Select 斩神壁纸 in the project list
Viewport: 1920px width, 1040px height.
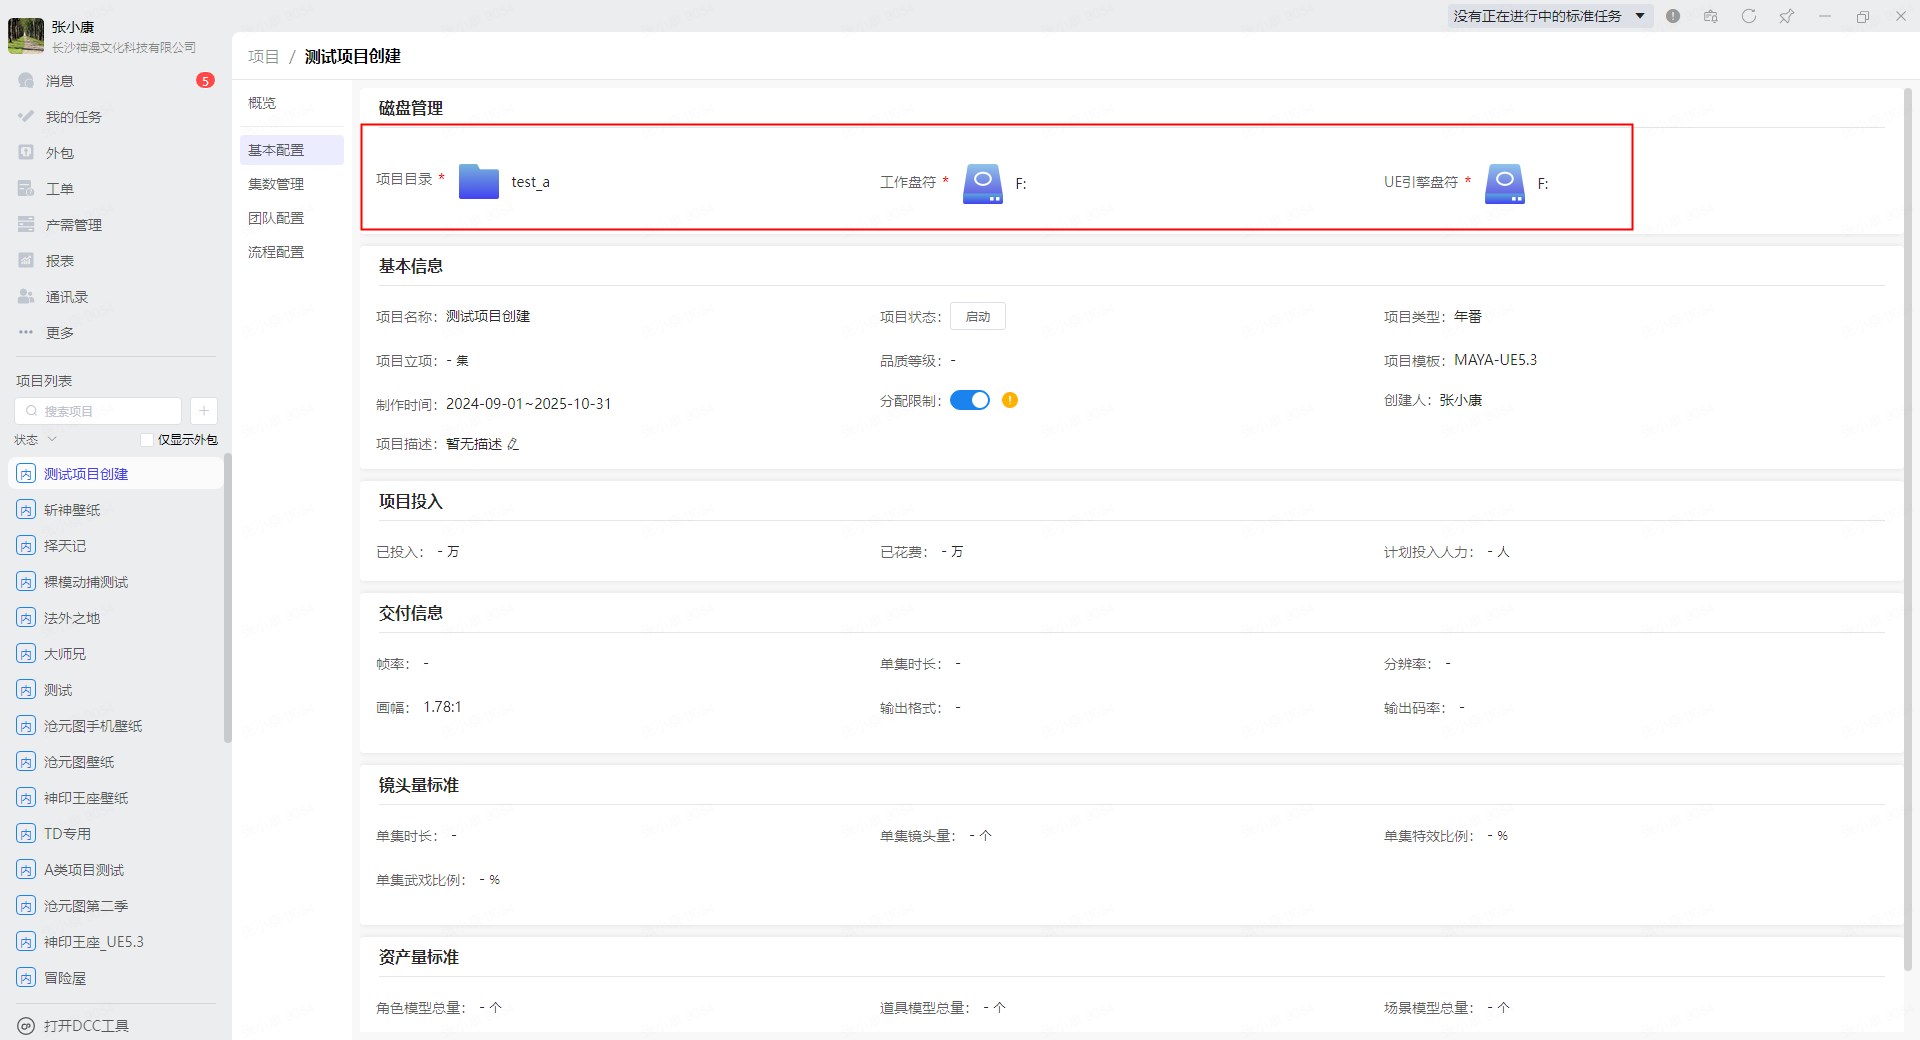click(72, 510)
